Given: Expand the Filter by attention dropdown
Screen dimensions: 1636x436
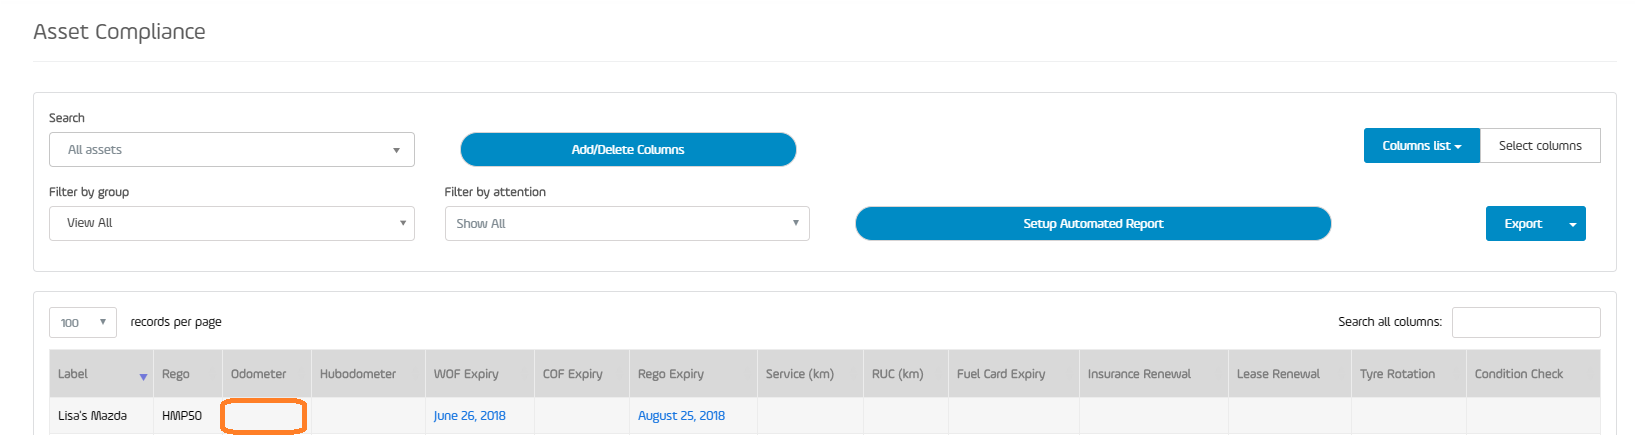Looking at the screenshot, I should pyautogui.click(x=627, y=223).
